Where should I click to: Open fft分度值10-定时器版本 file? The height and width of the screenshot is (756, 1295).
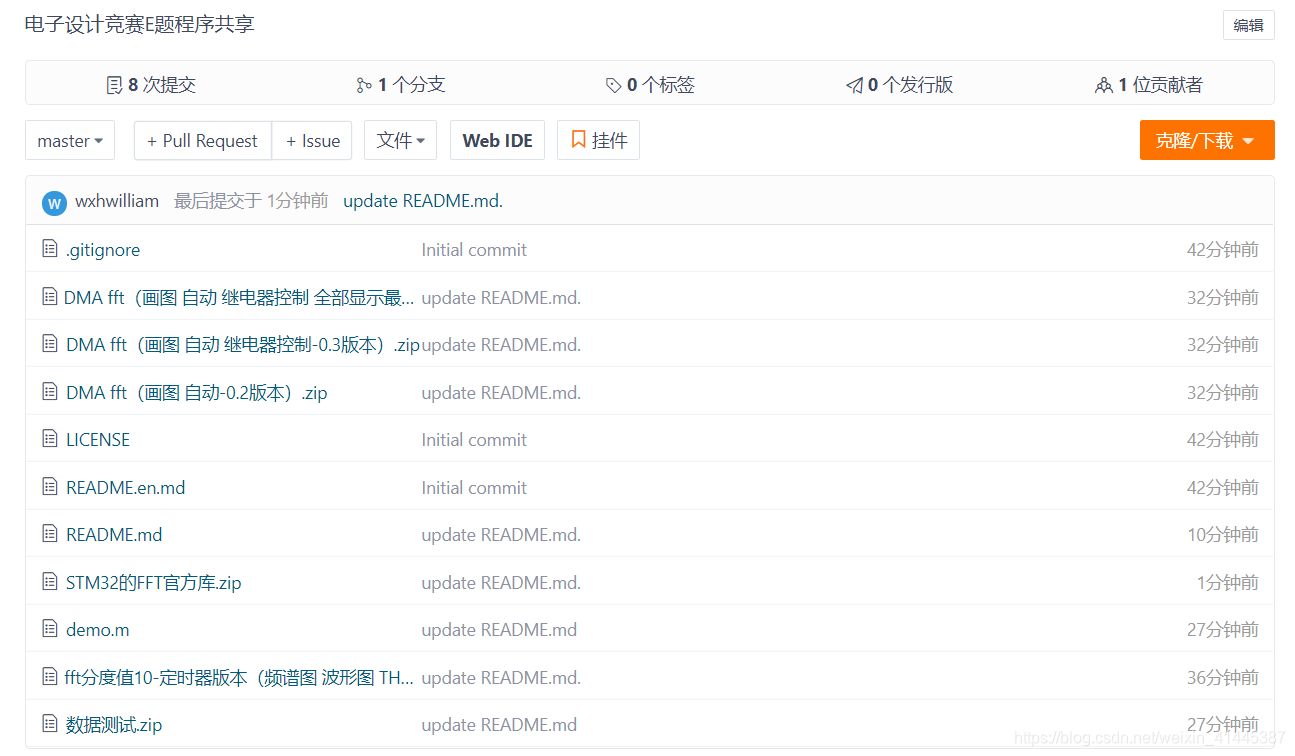[239, 678]
